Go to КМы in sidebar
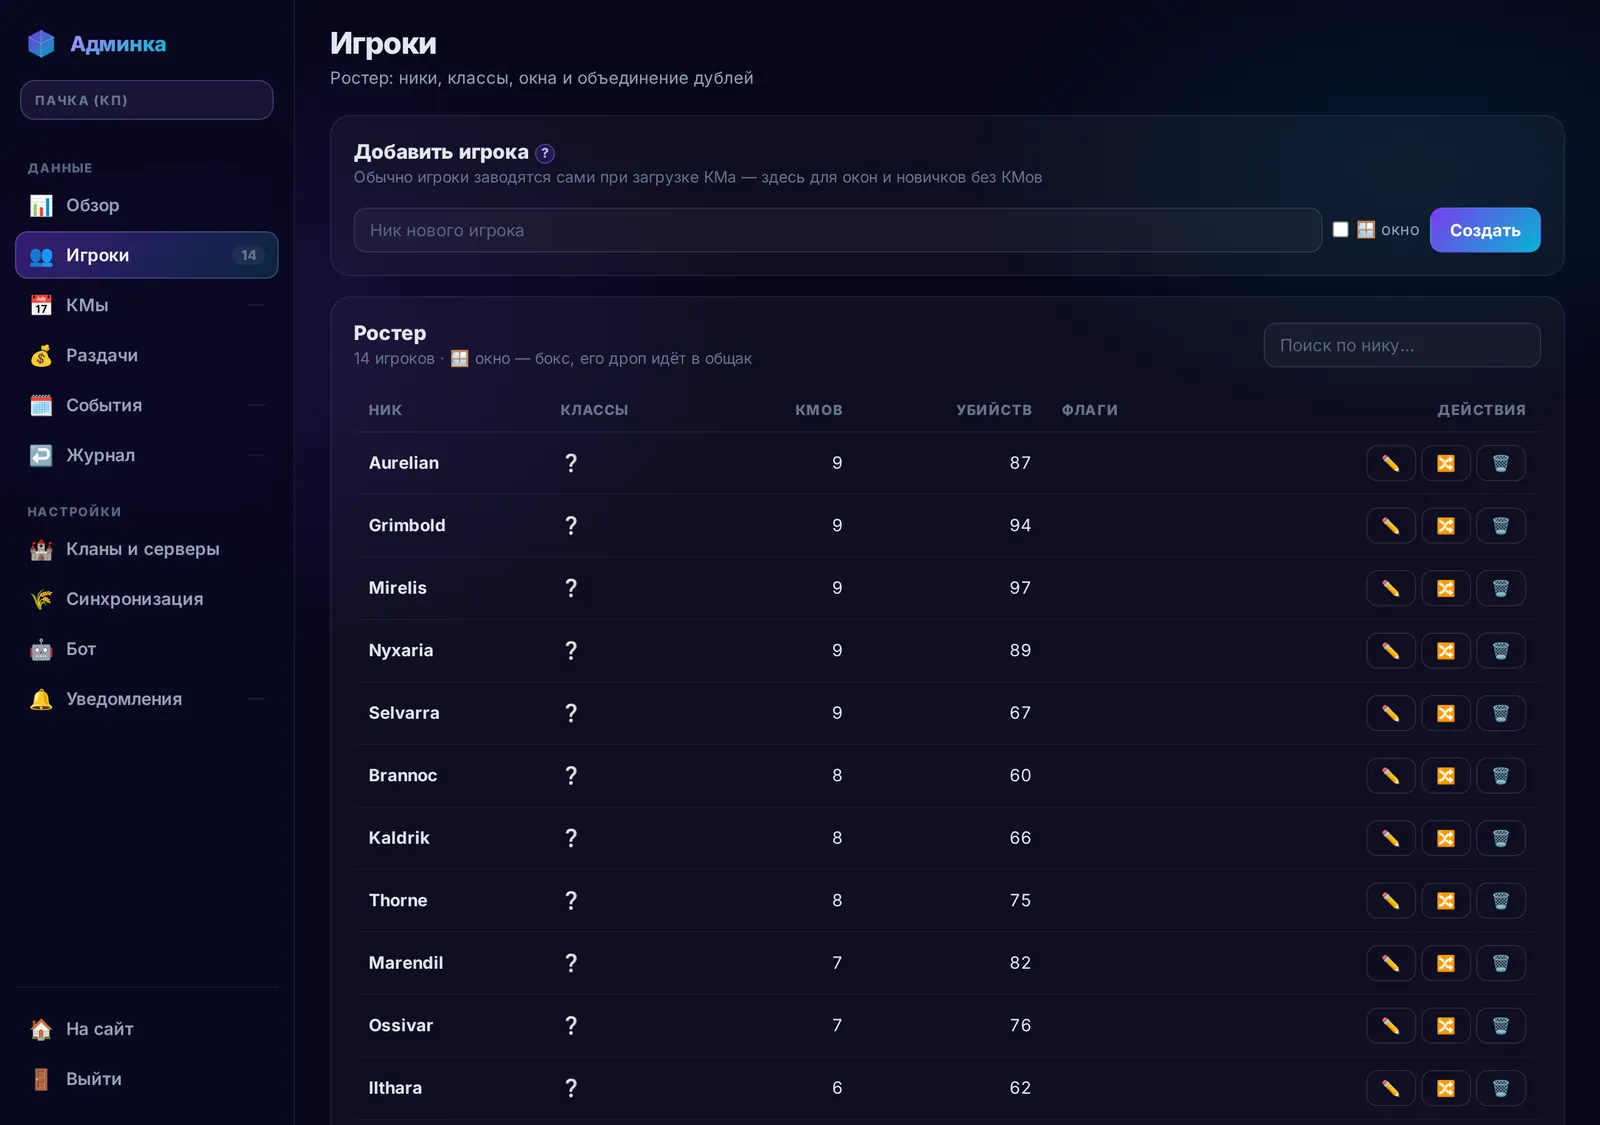This screenshot has height=1125, width=1600. point(147,305)
